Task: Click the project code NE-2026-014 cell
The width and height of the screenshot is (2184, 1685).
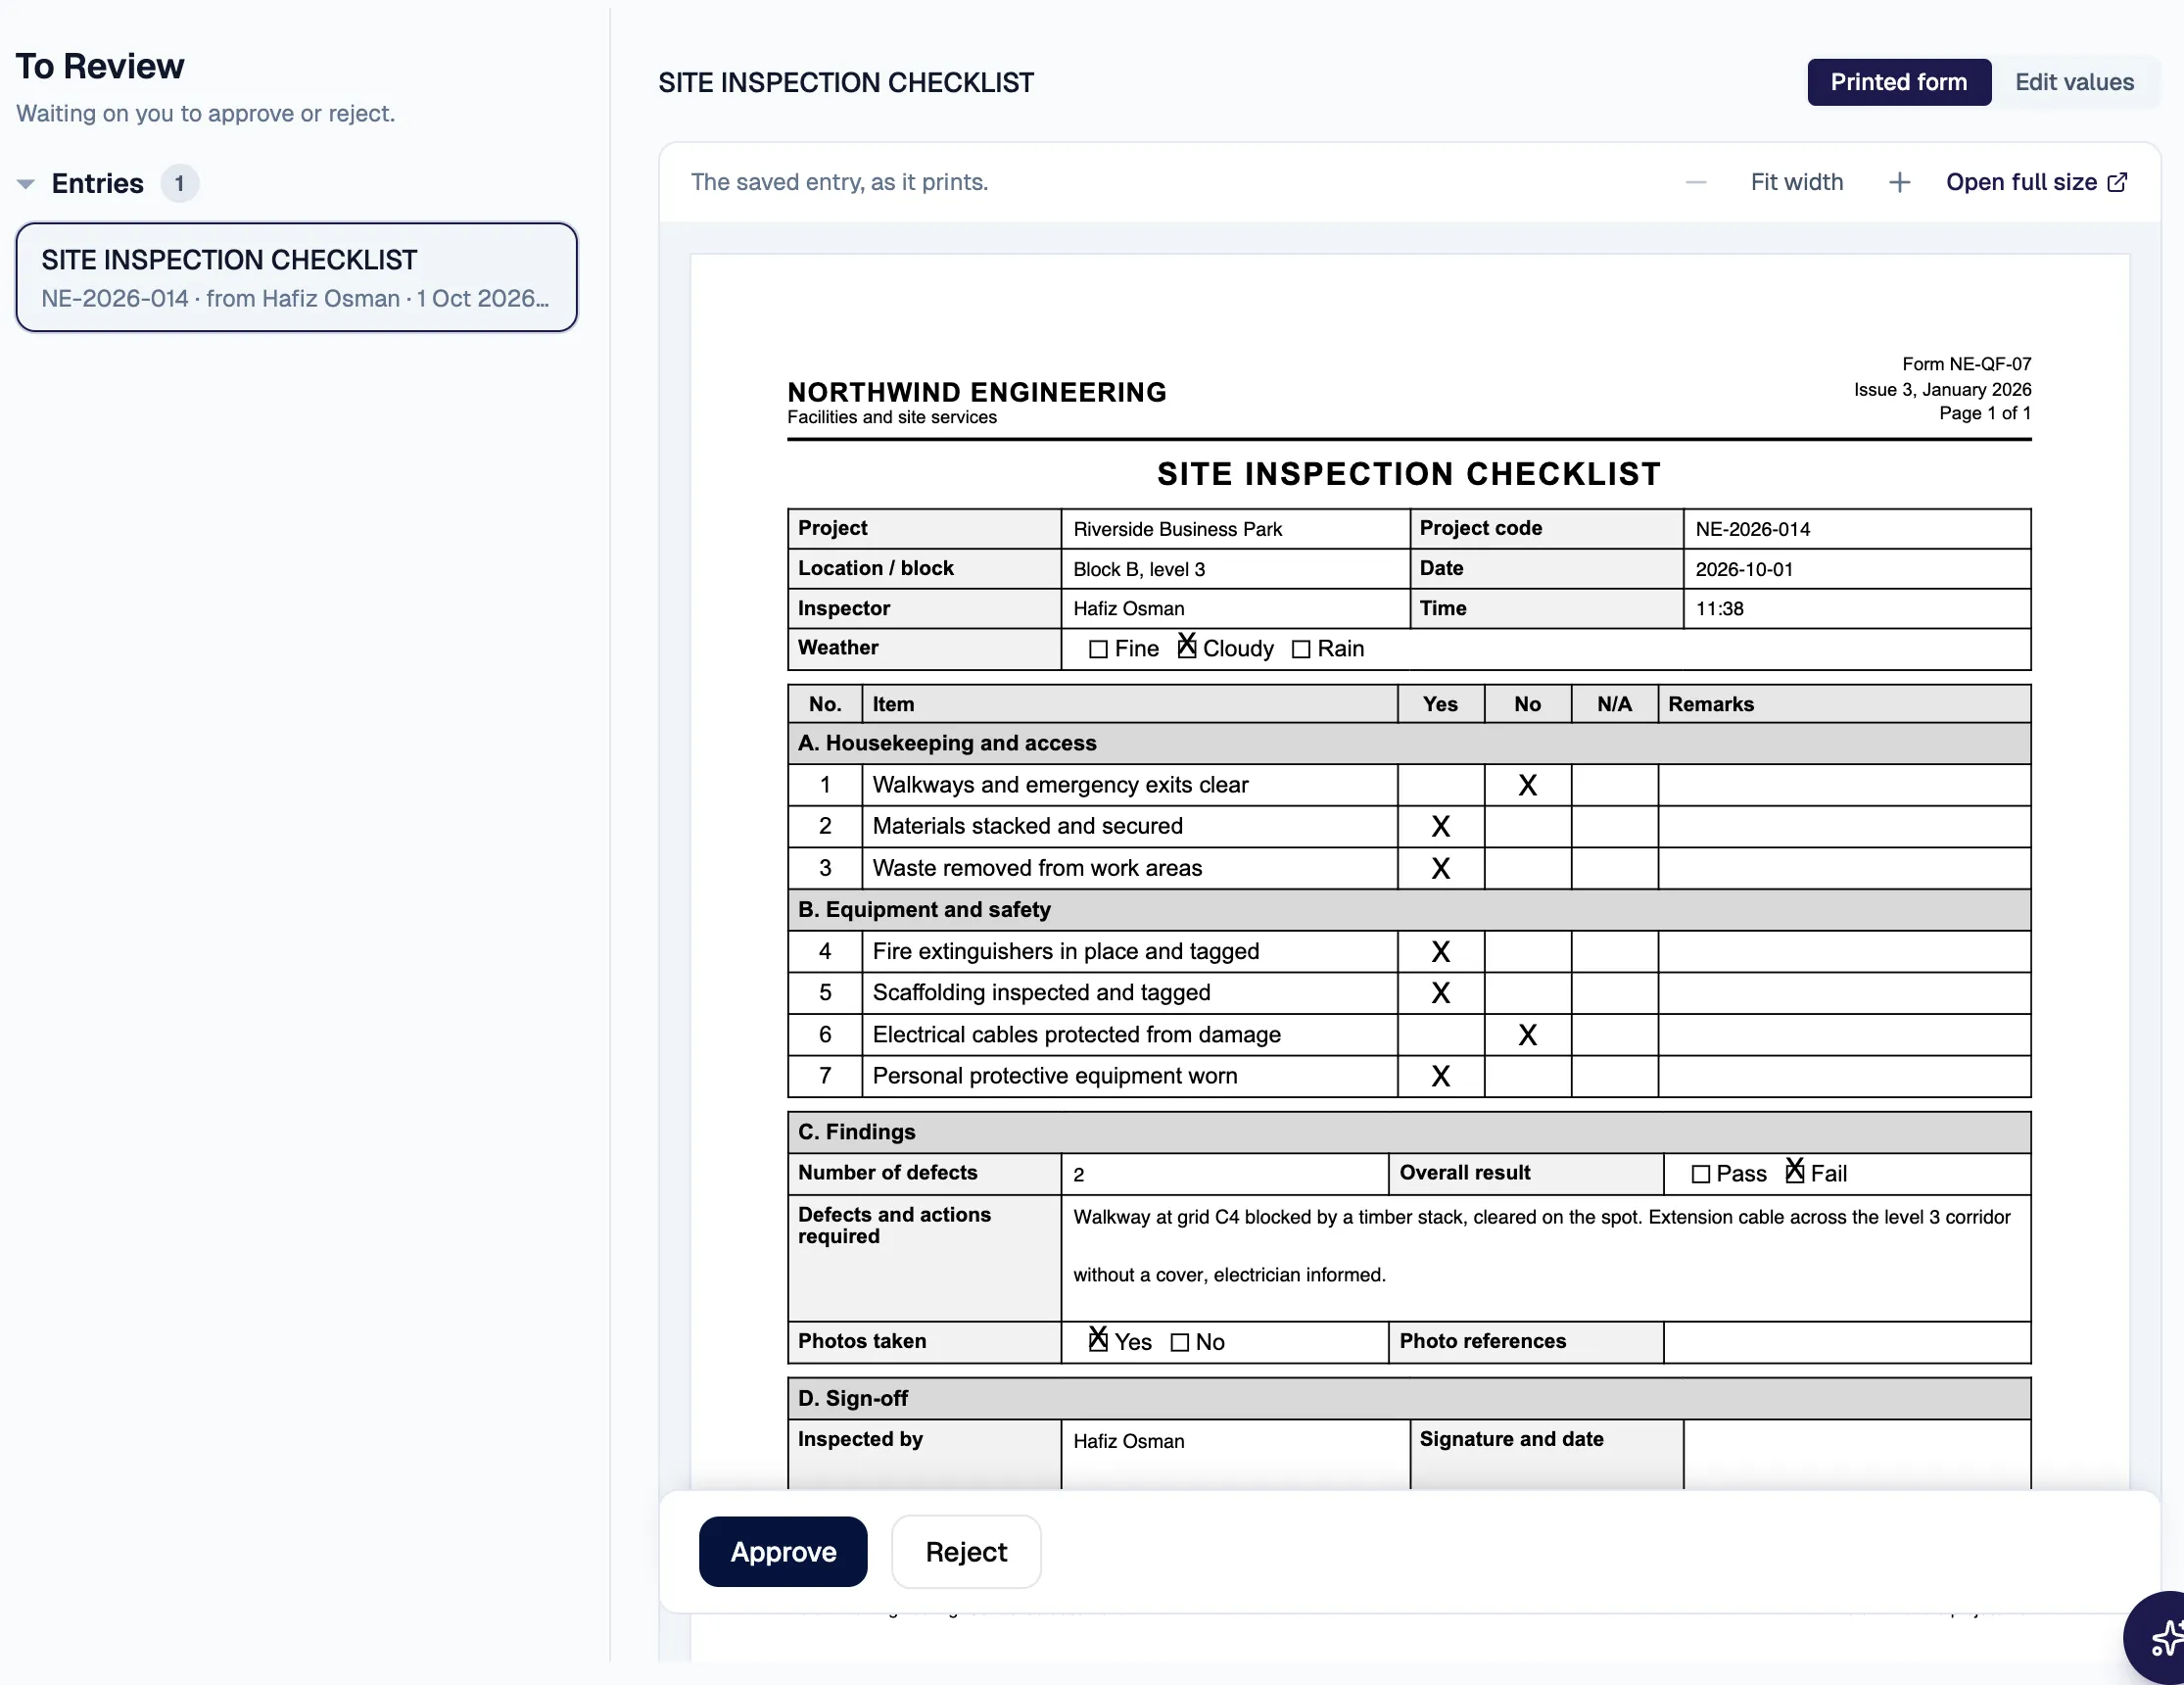Action: click(1857, 529)
